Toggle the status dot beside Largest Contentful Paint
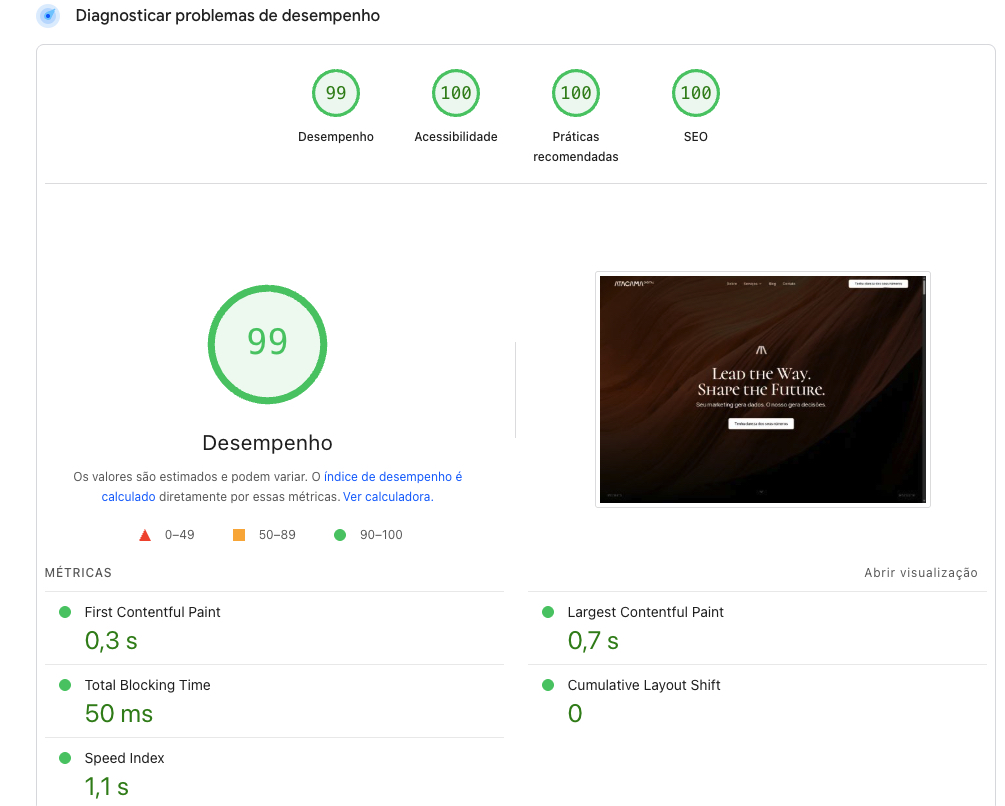The width and height of the screenshot is (1005, 806). click(547, 611)
